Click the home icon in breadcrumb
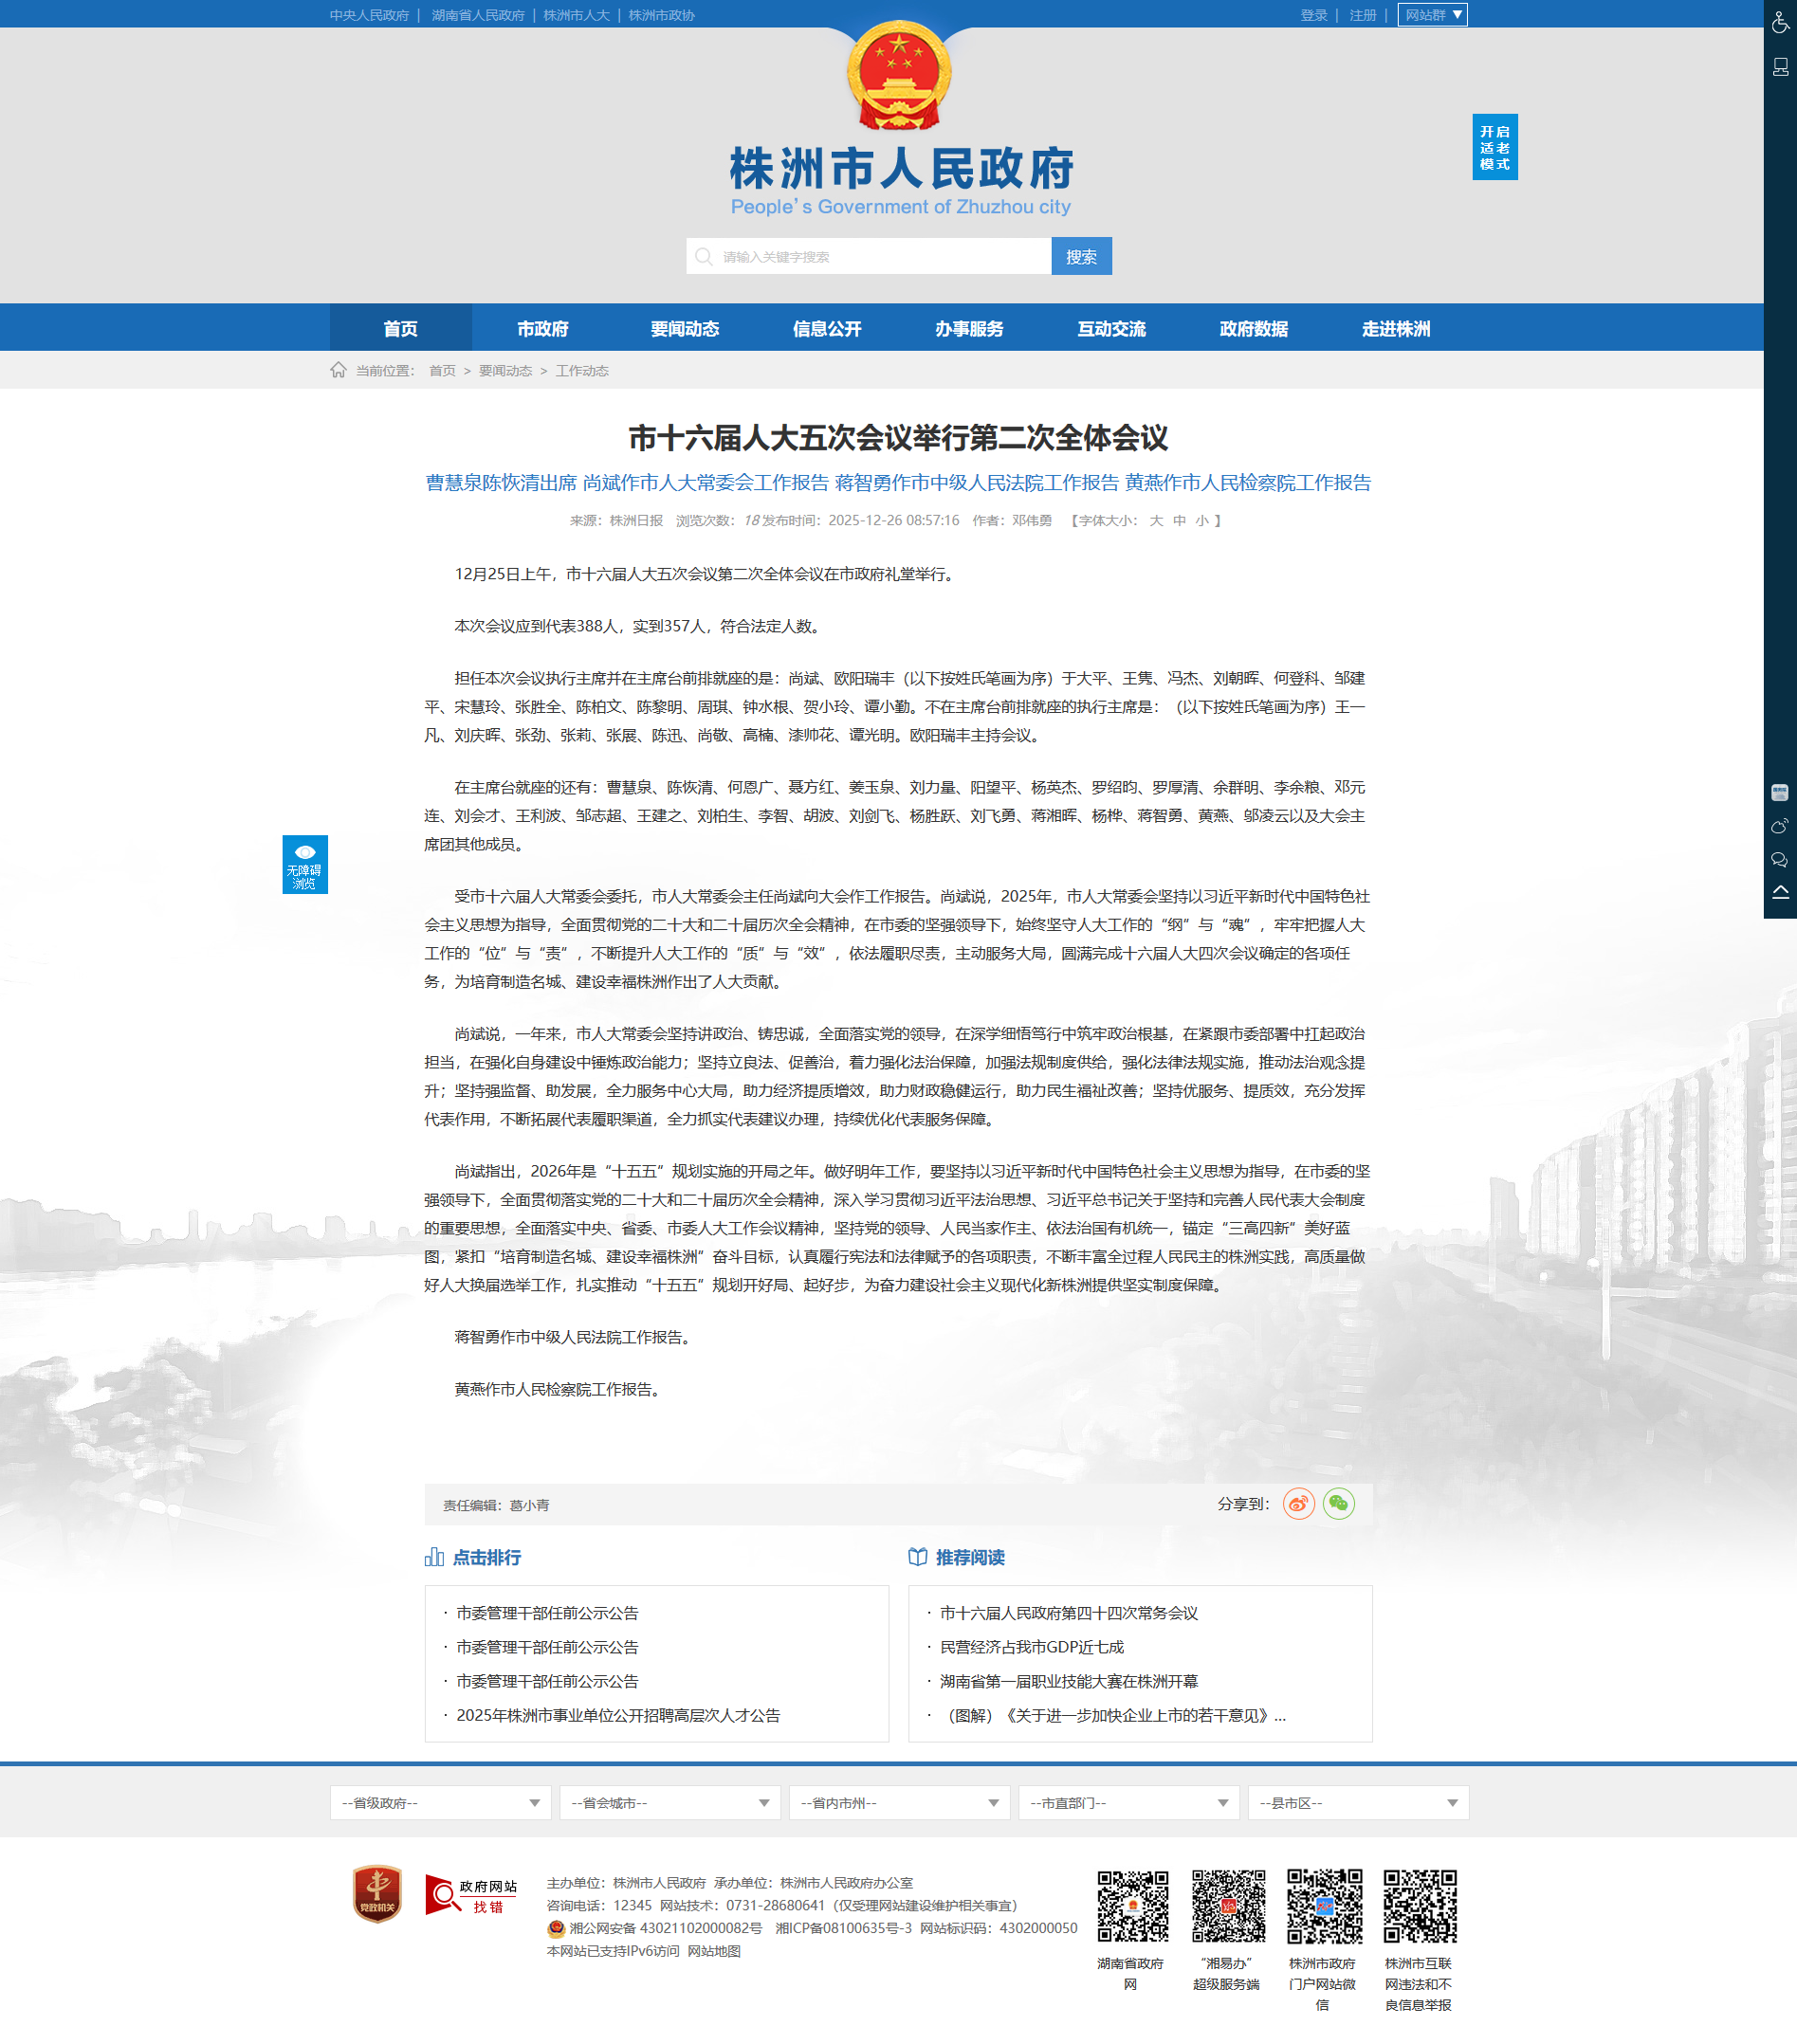 (x=338, y=370)
